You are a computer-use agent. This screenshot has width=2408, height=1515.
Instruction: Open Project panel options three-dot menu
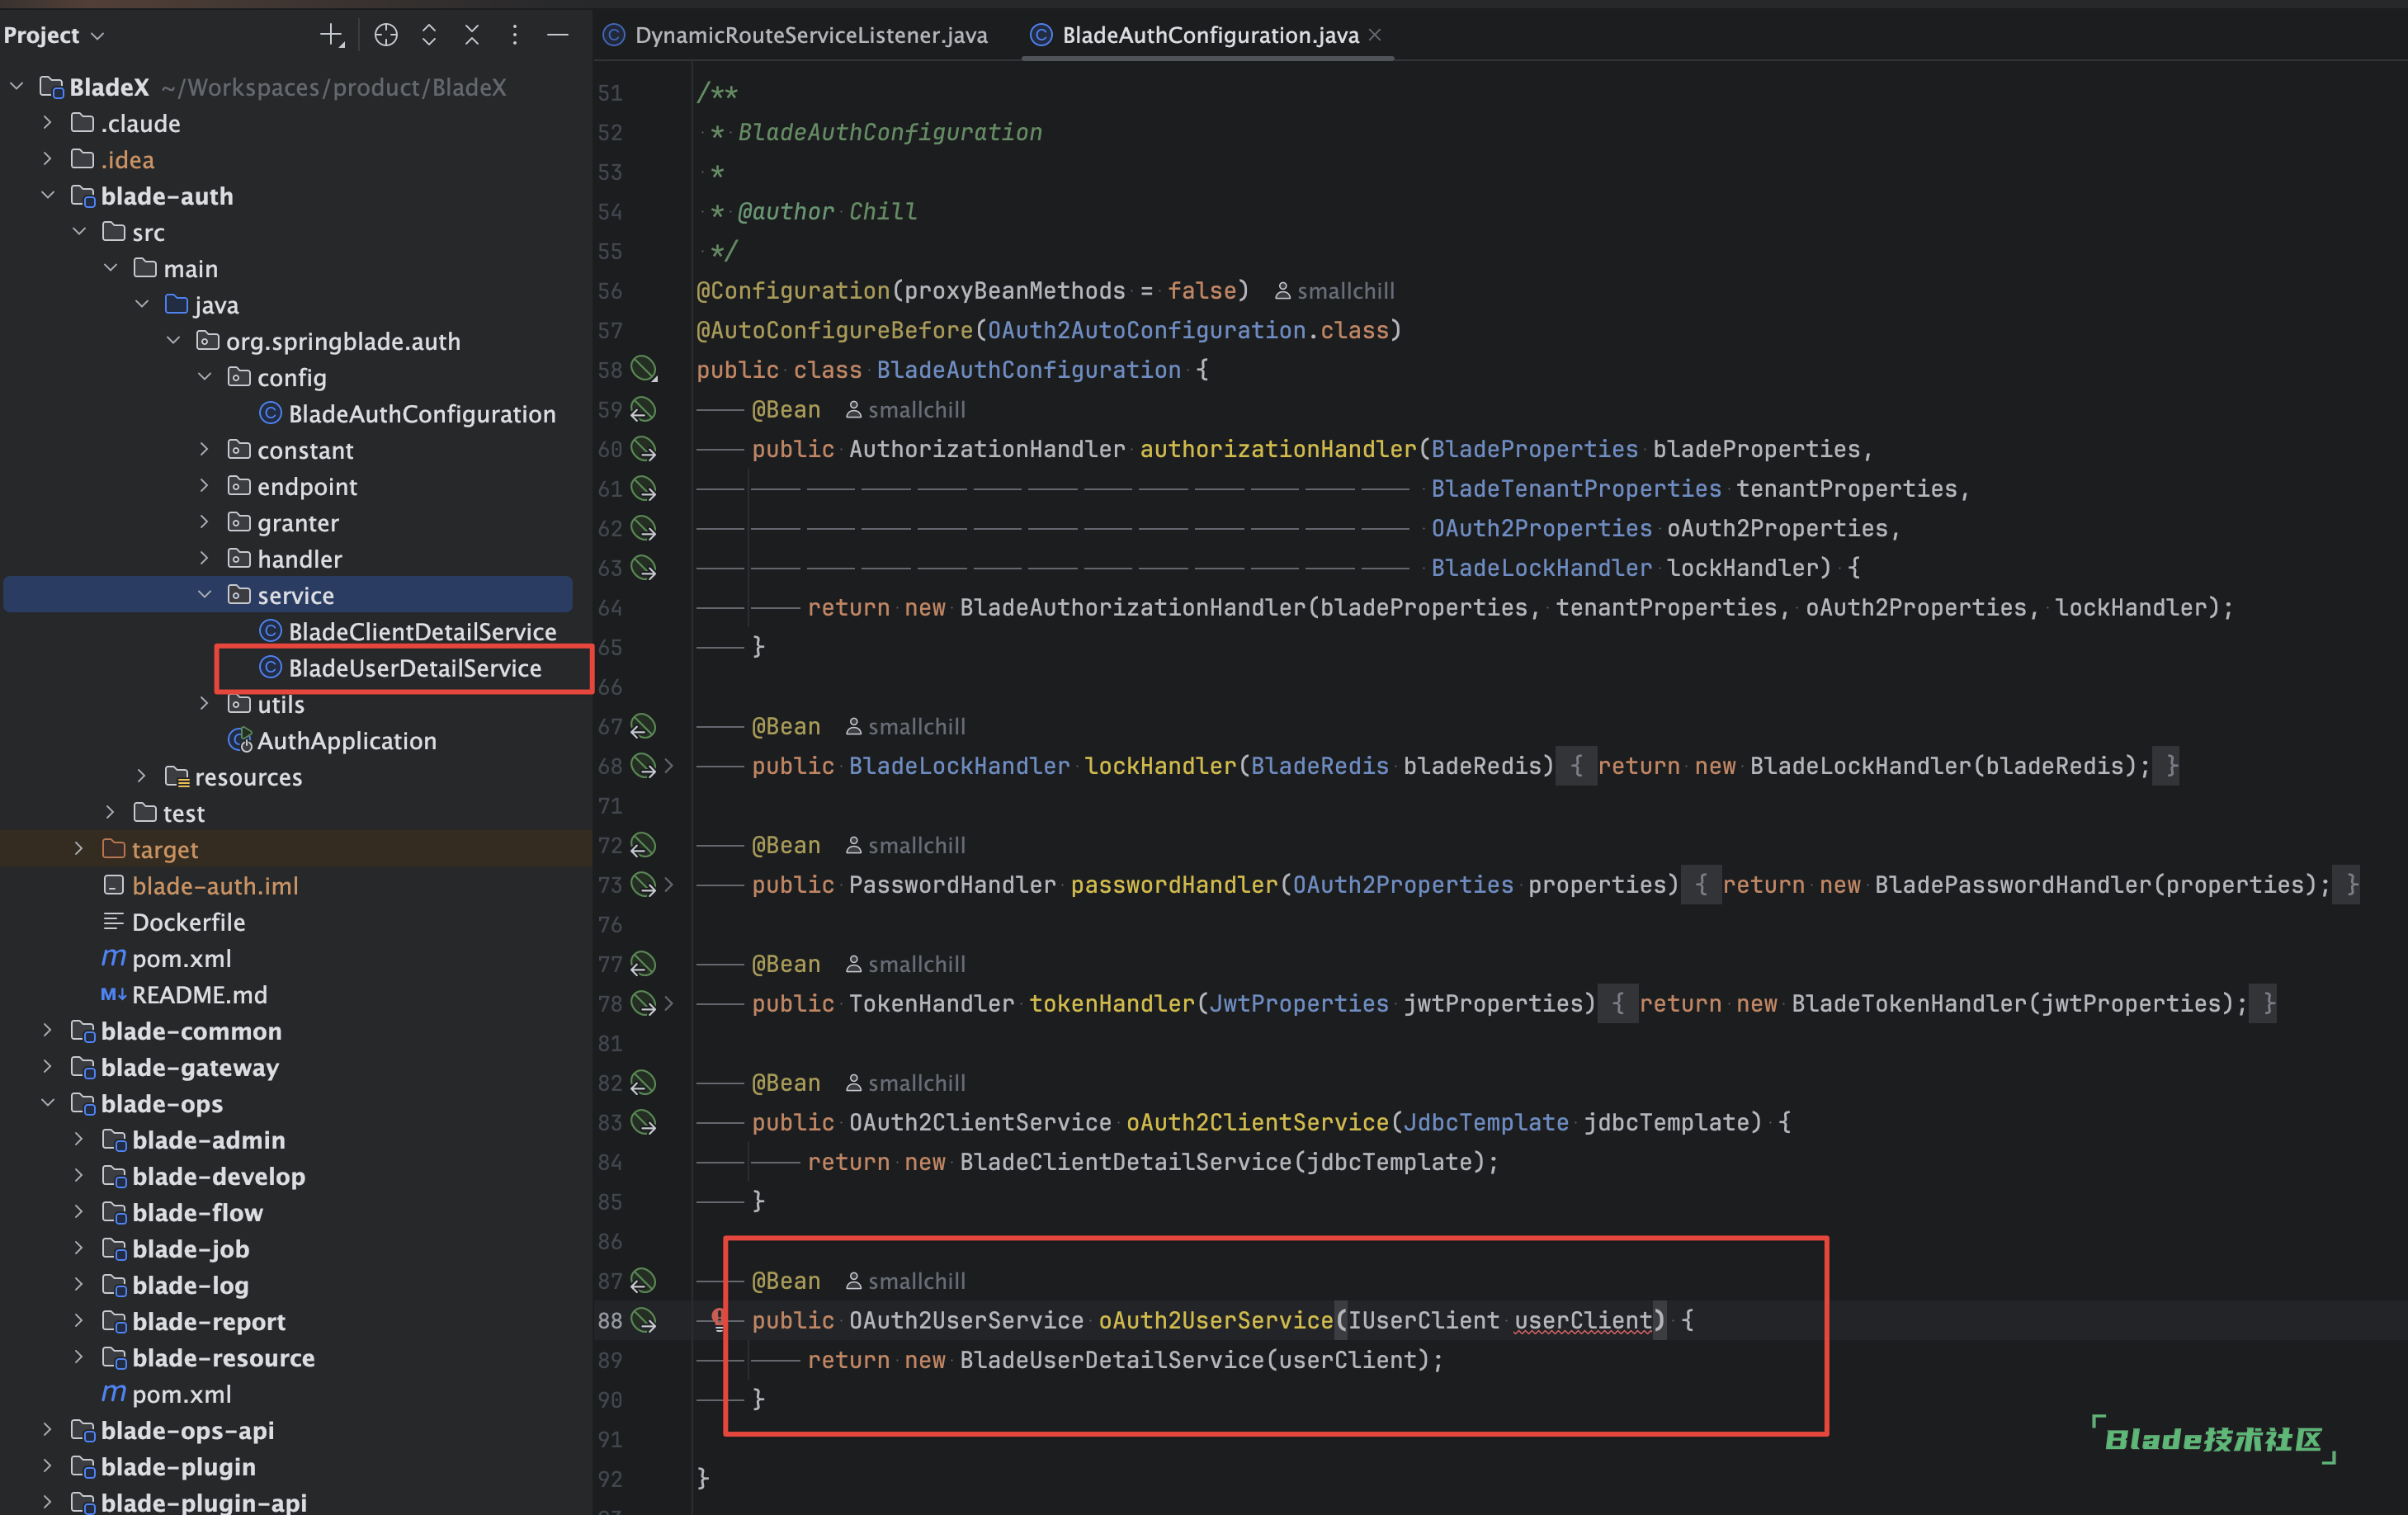(x=515, y=35)
